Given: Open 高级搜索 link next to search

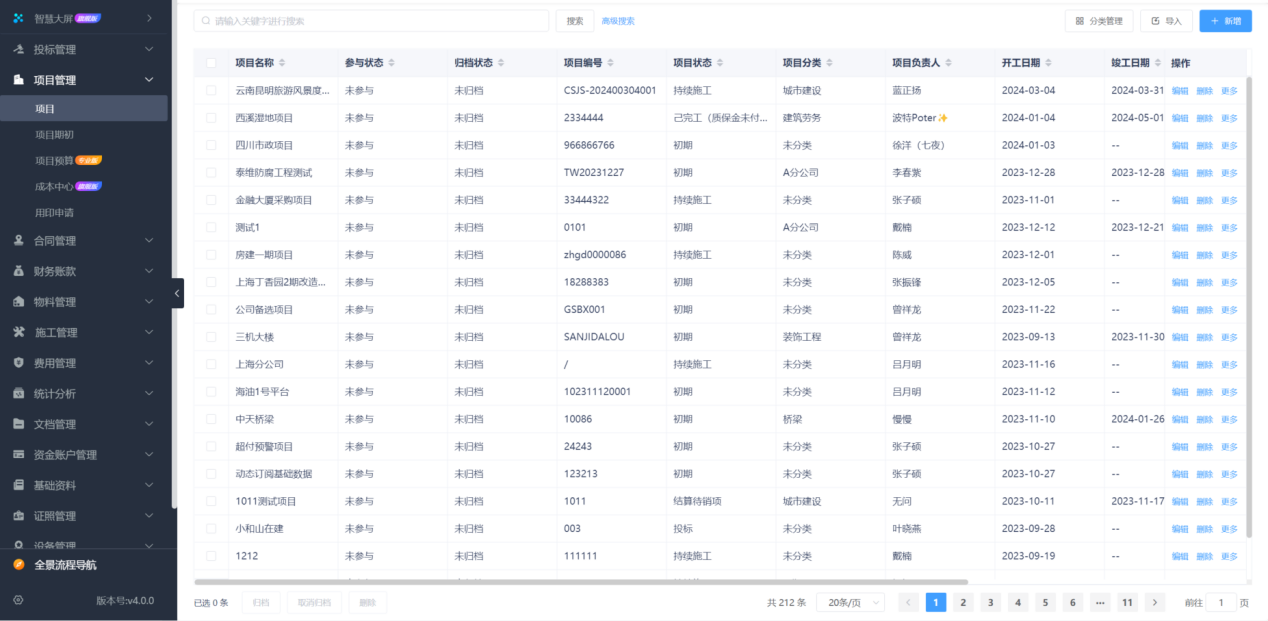Looking at the screenshot, I should coord(618,20).
